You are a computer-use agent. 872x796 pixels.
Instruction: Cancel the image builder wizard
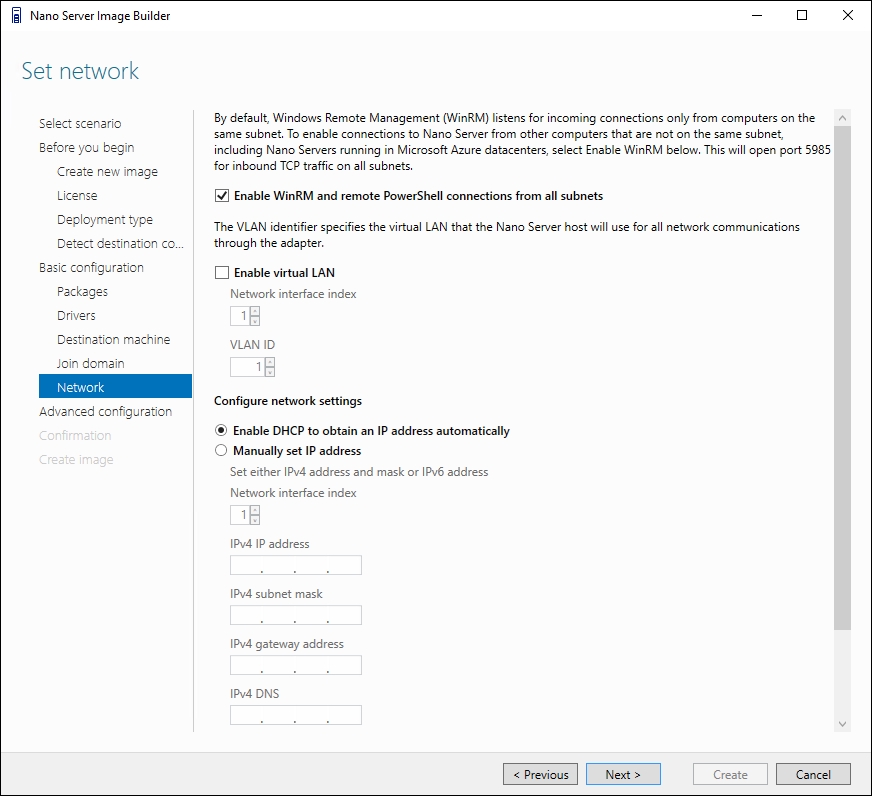813,774
